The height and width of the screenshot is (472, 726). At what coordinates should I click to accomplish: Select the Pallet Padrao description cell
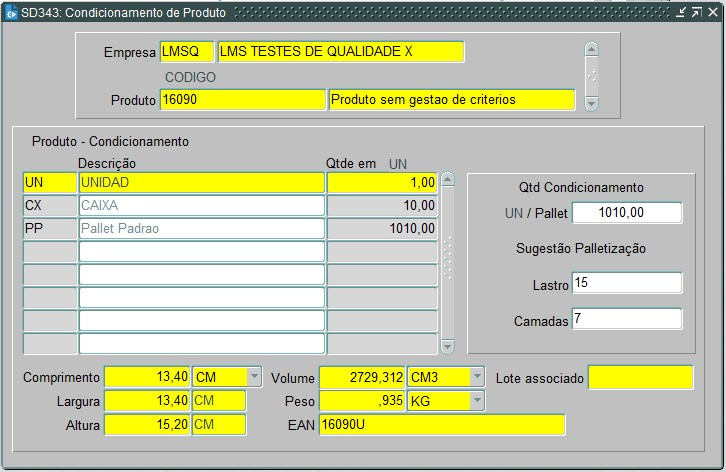(x=202, y=228)
